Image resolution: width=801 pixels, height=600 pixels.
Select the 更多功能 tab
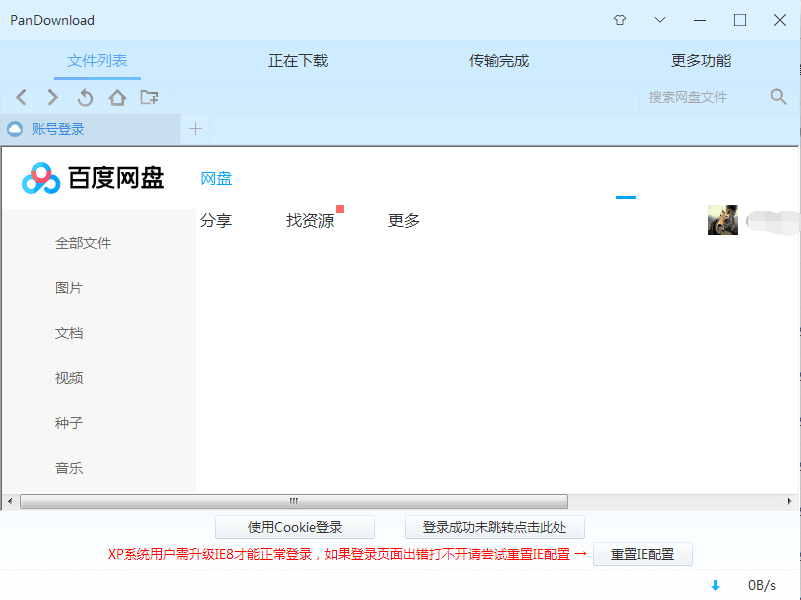click(700, 61)
